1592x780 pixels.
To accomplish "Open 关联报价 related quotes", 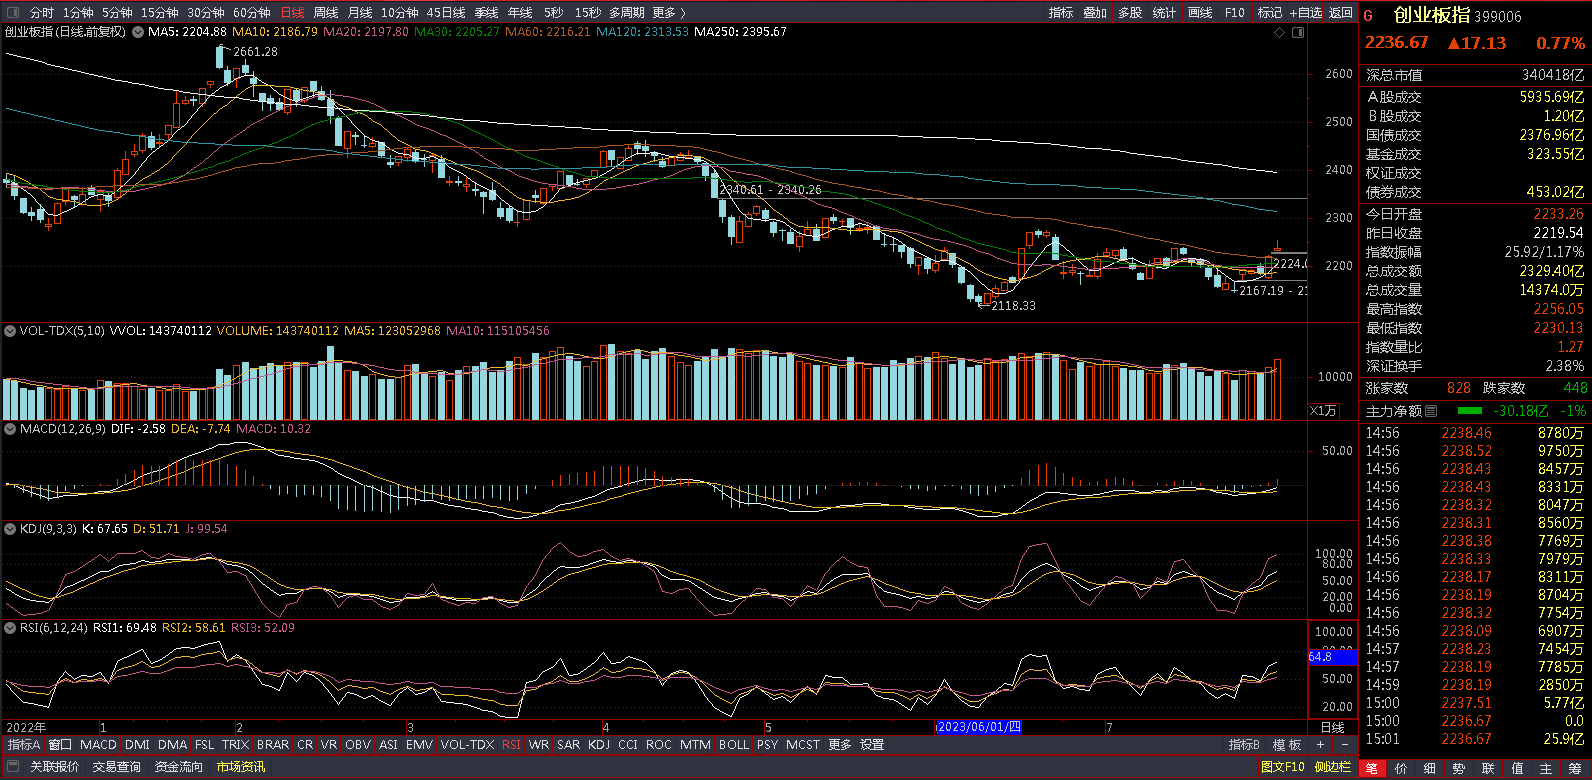I will 54,767.
